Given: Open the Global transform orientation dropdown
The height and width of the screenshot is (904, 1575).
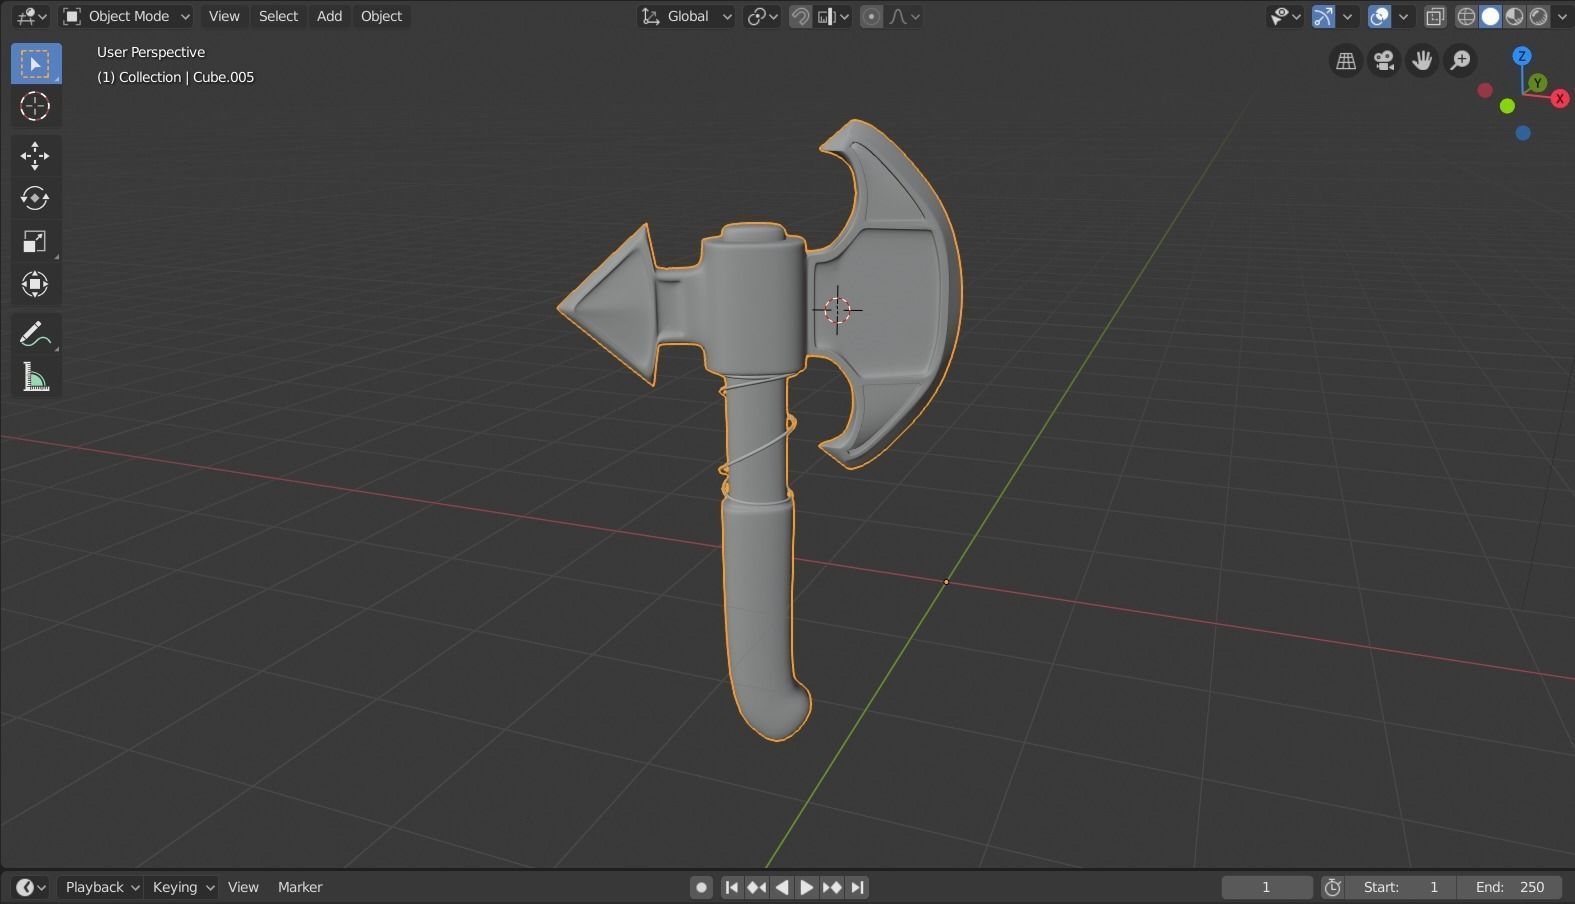Looking at the screenshot, I should [x=687, y=16].
